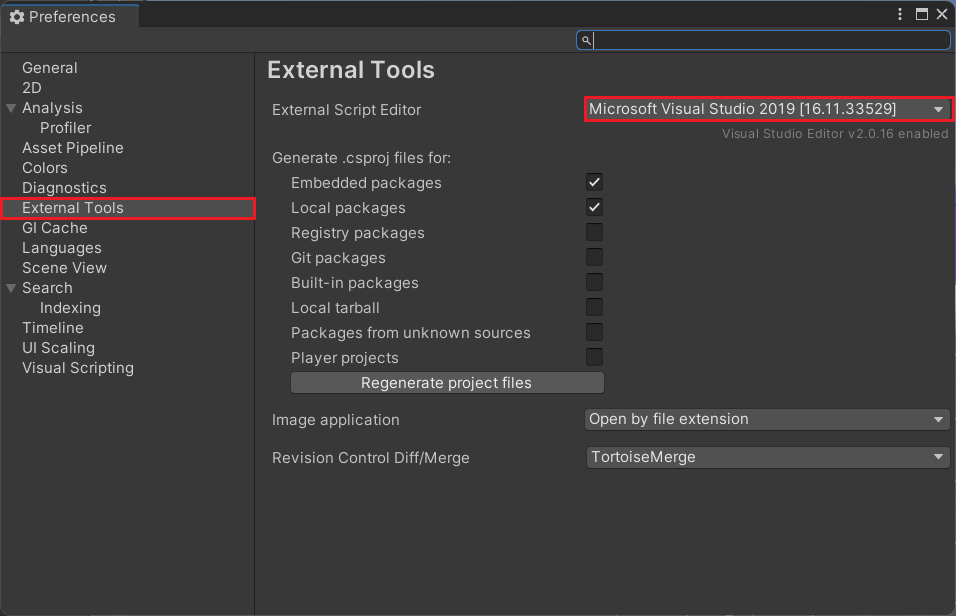Open the Diagnostics preferences
The width and height of the screenshot is (956, 616).
click(67, 188)
